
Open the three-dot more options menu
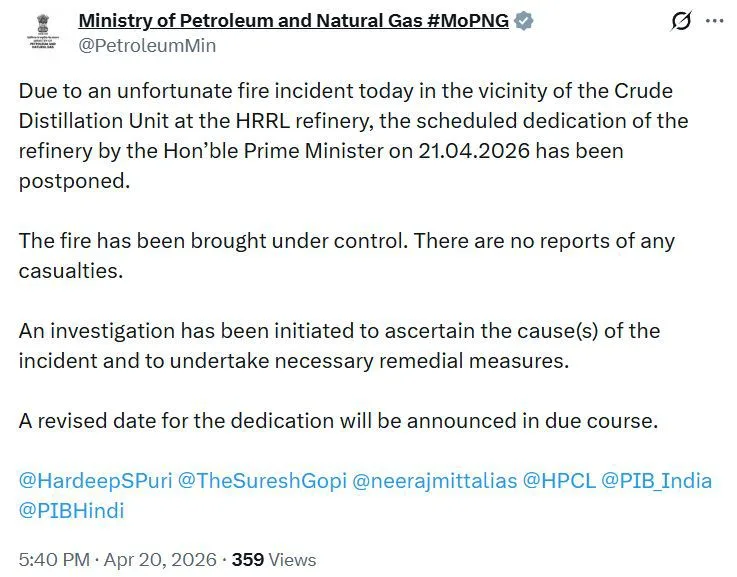(713, 21)
